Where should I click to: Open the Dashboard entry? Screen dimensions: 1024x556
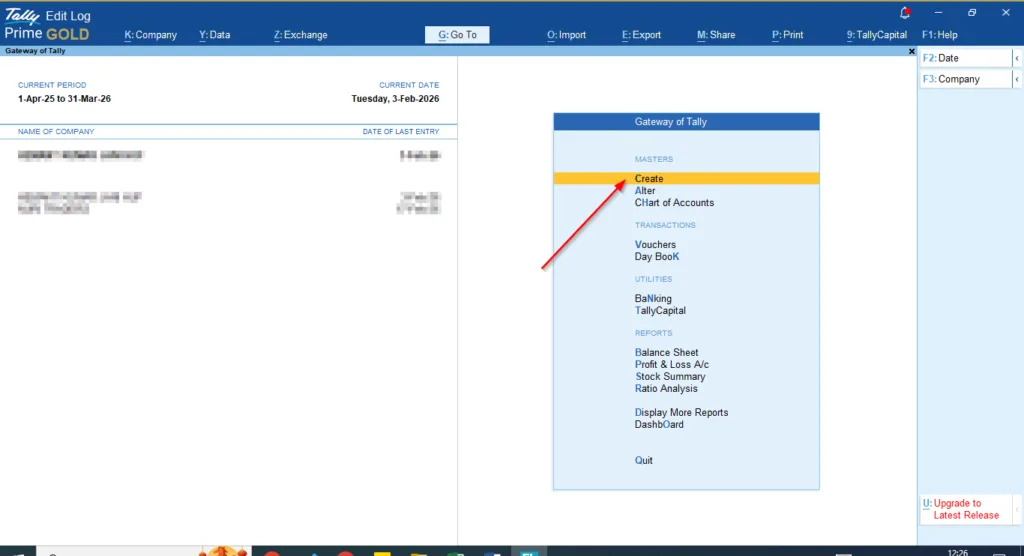click(659, 424)
